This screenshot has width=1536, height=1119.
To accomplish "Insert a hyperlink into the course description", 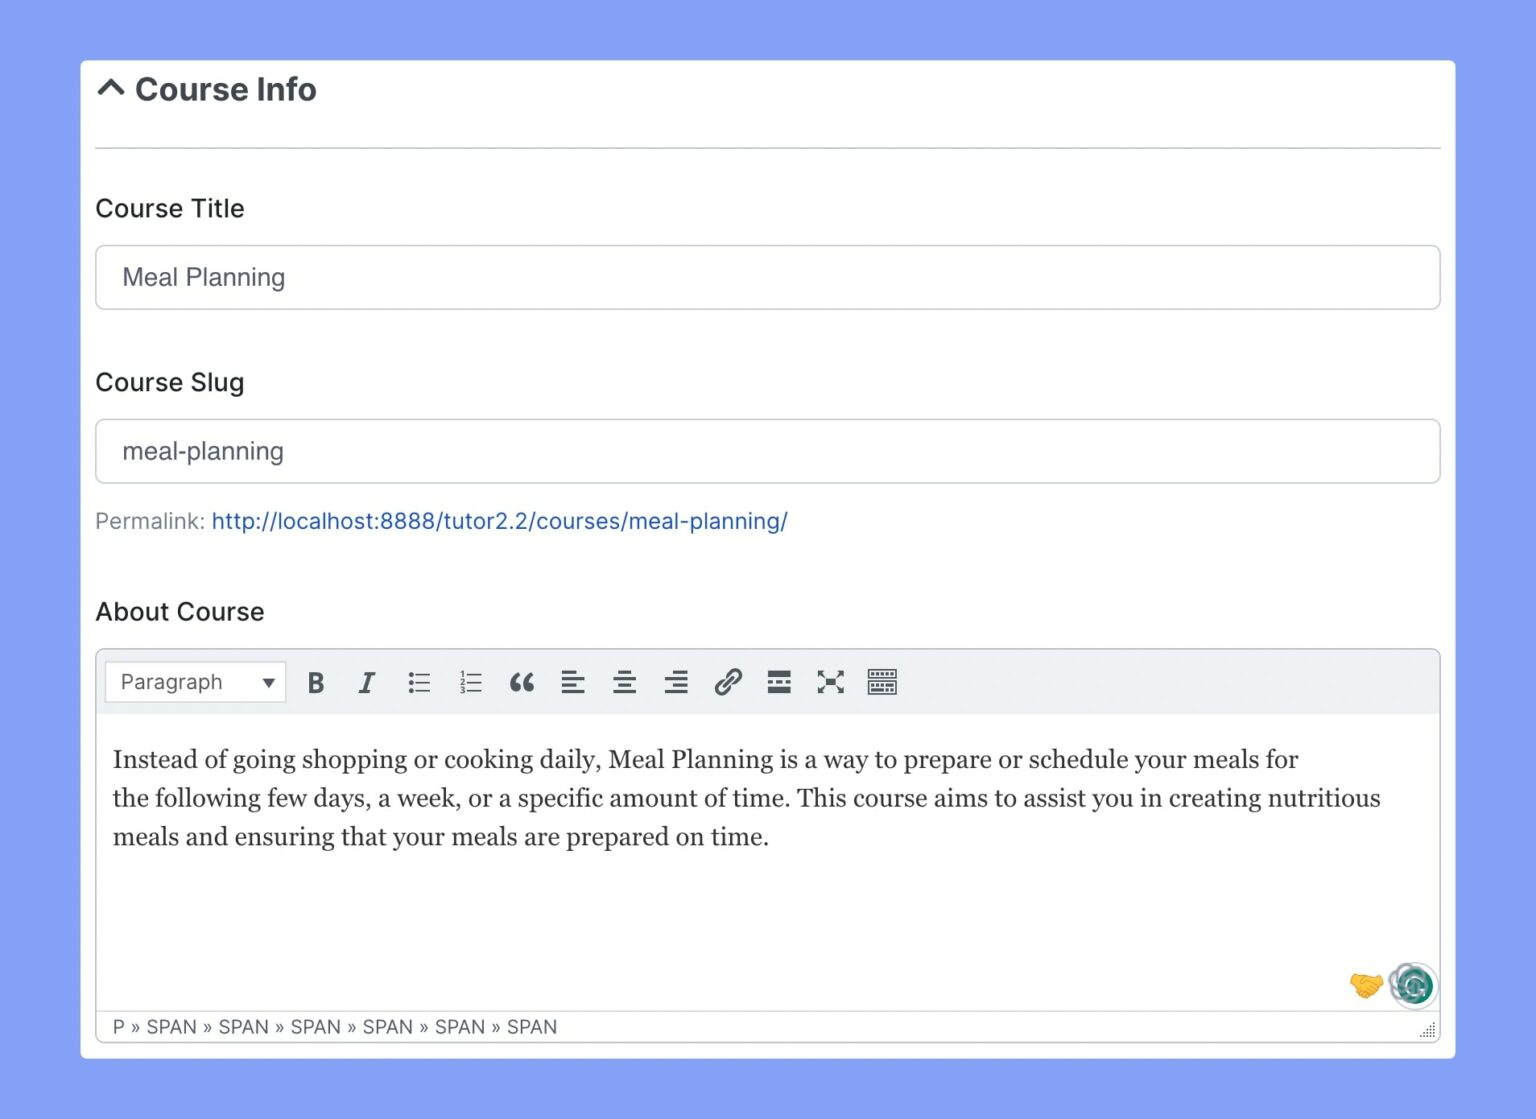I will pos(727,682).
